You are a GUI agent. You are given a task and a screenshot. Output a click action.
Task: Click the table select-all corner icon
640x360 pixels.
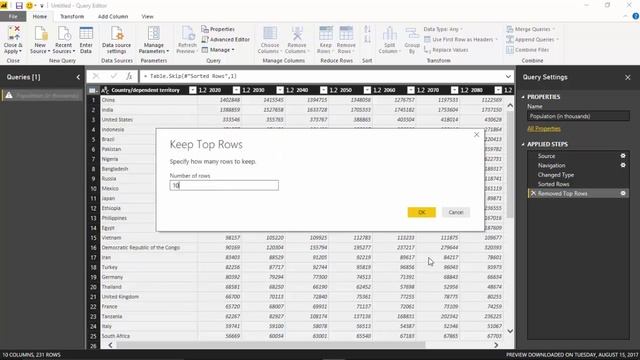click(x=92, y=90)
